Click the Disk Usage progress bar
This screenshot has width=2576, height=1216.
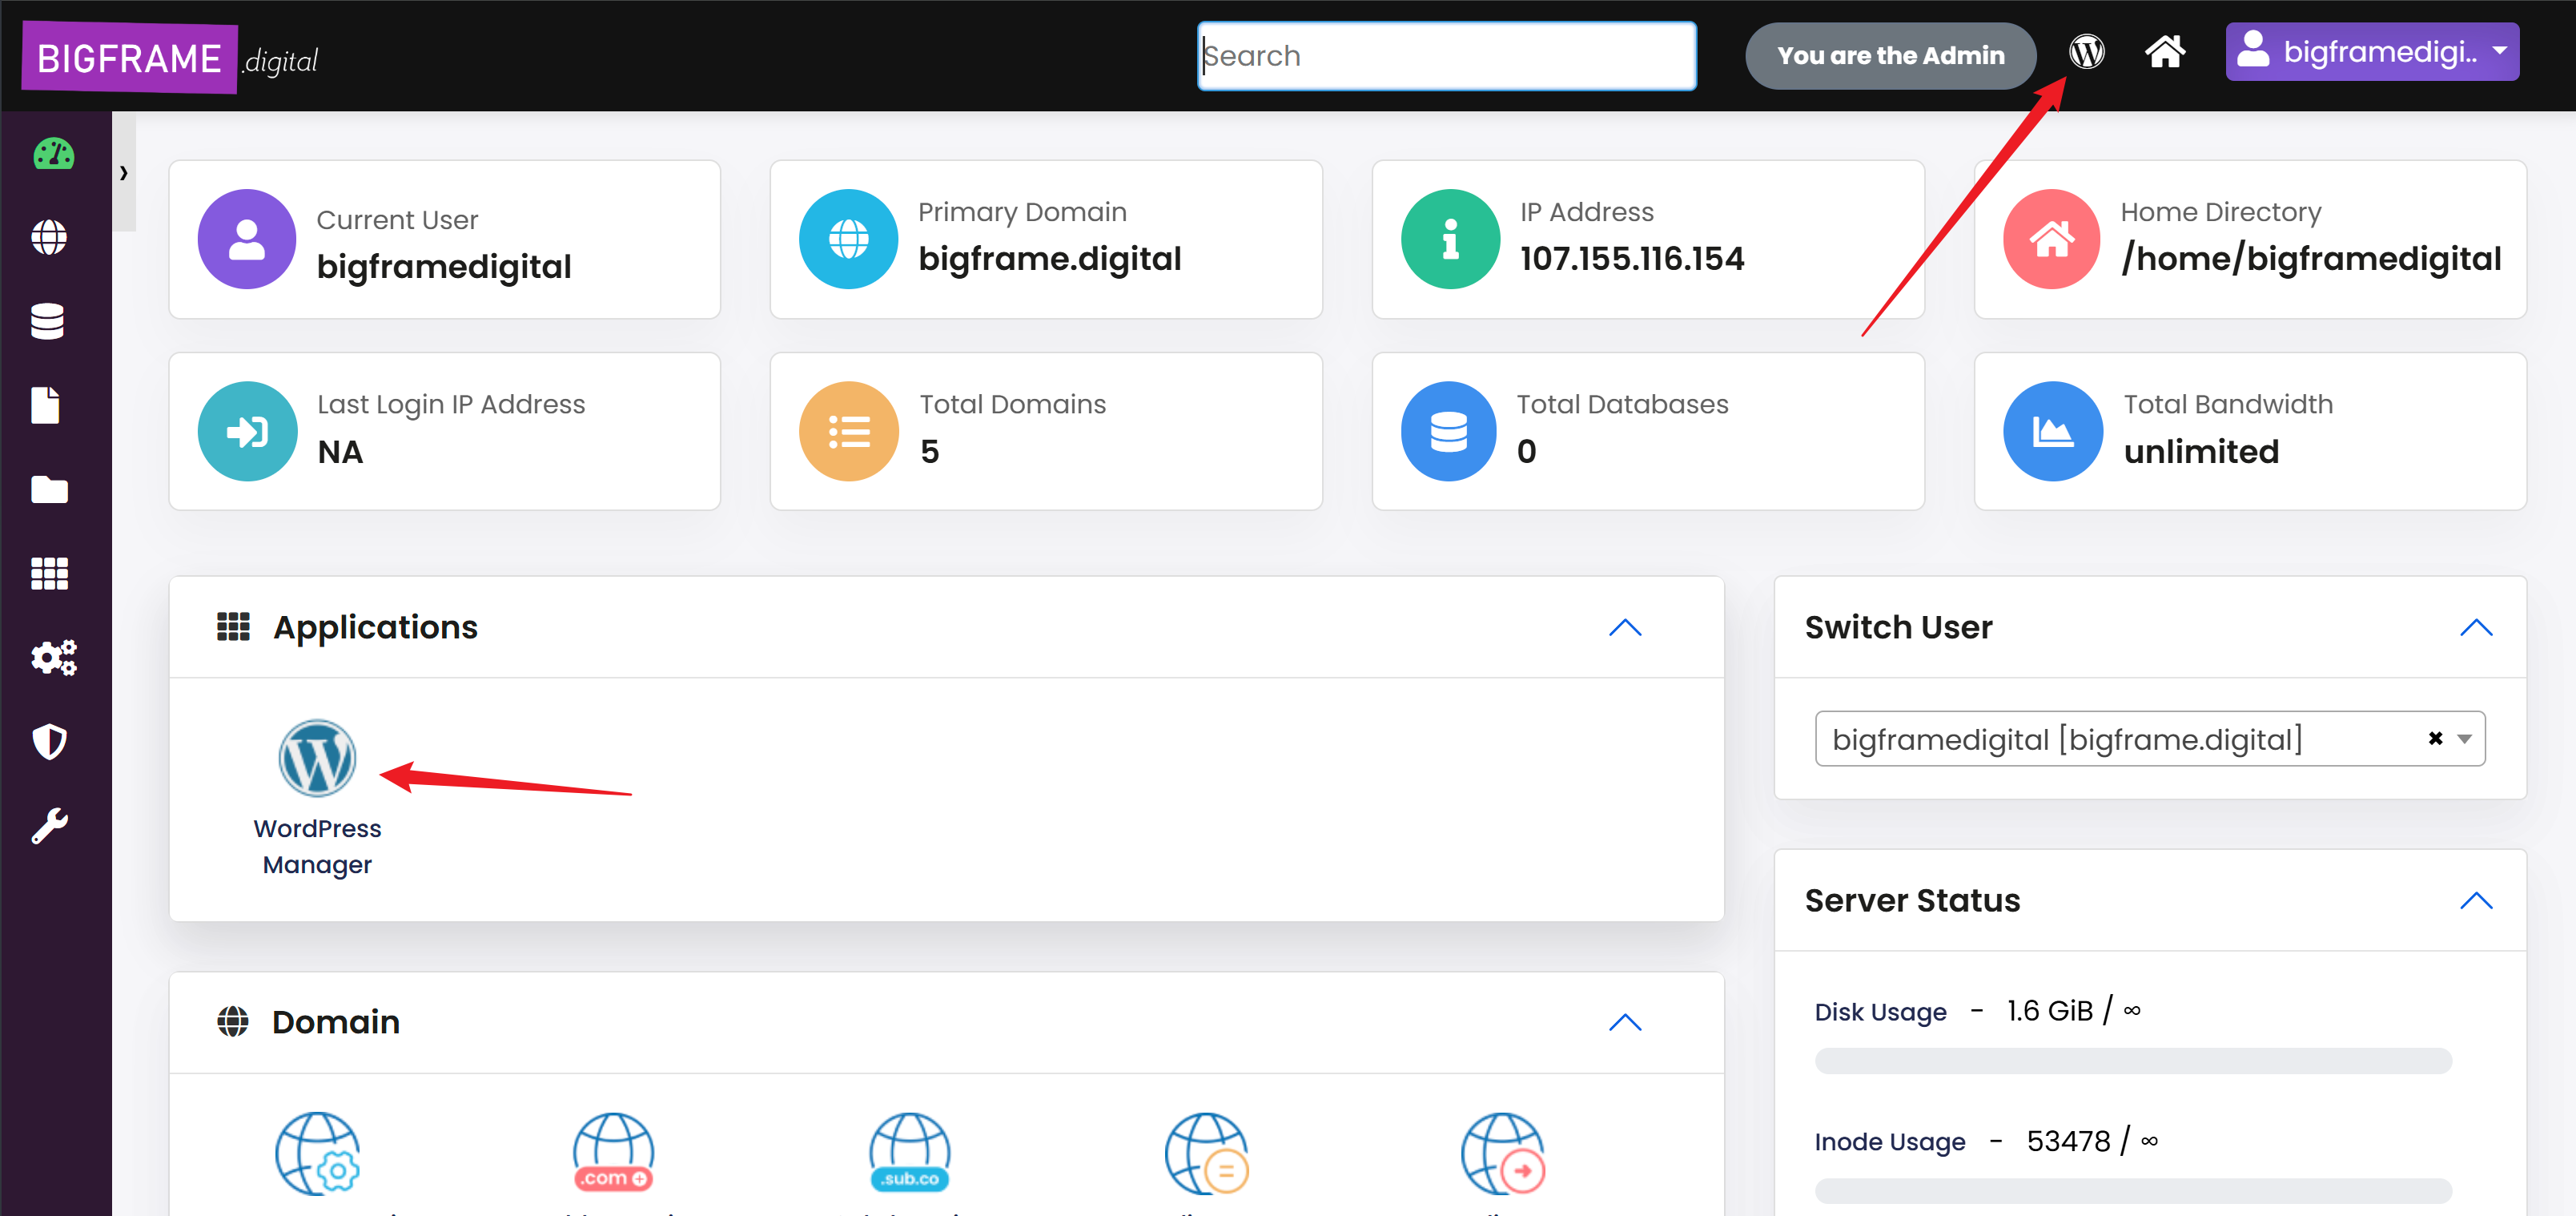(2133, 1061)
